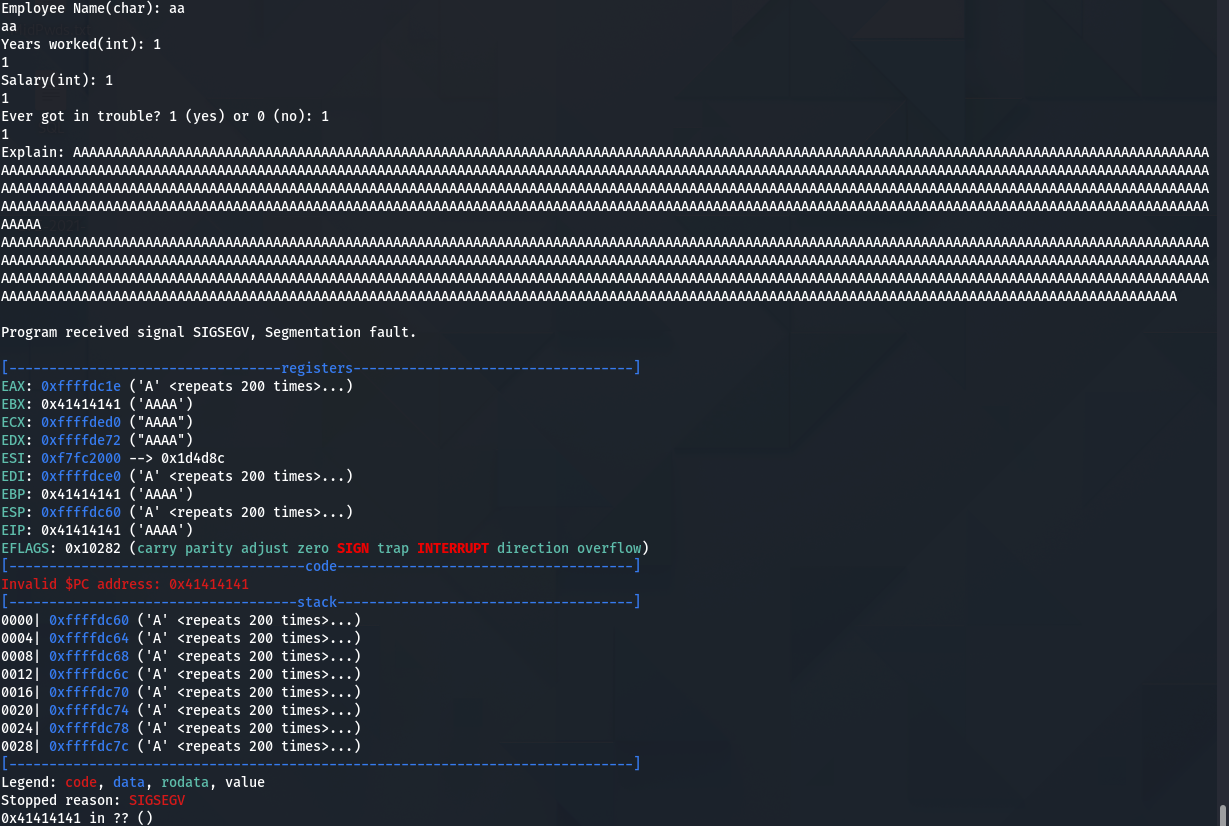1229x826 pixels.
Task: Click the "stack" section header
Action: click(317, 602)
